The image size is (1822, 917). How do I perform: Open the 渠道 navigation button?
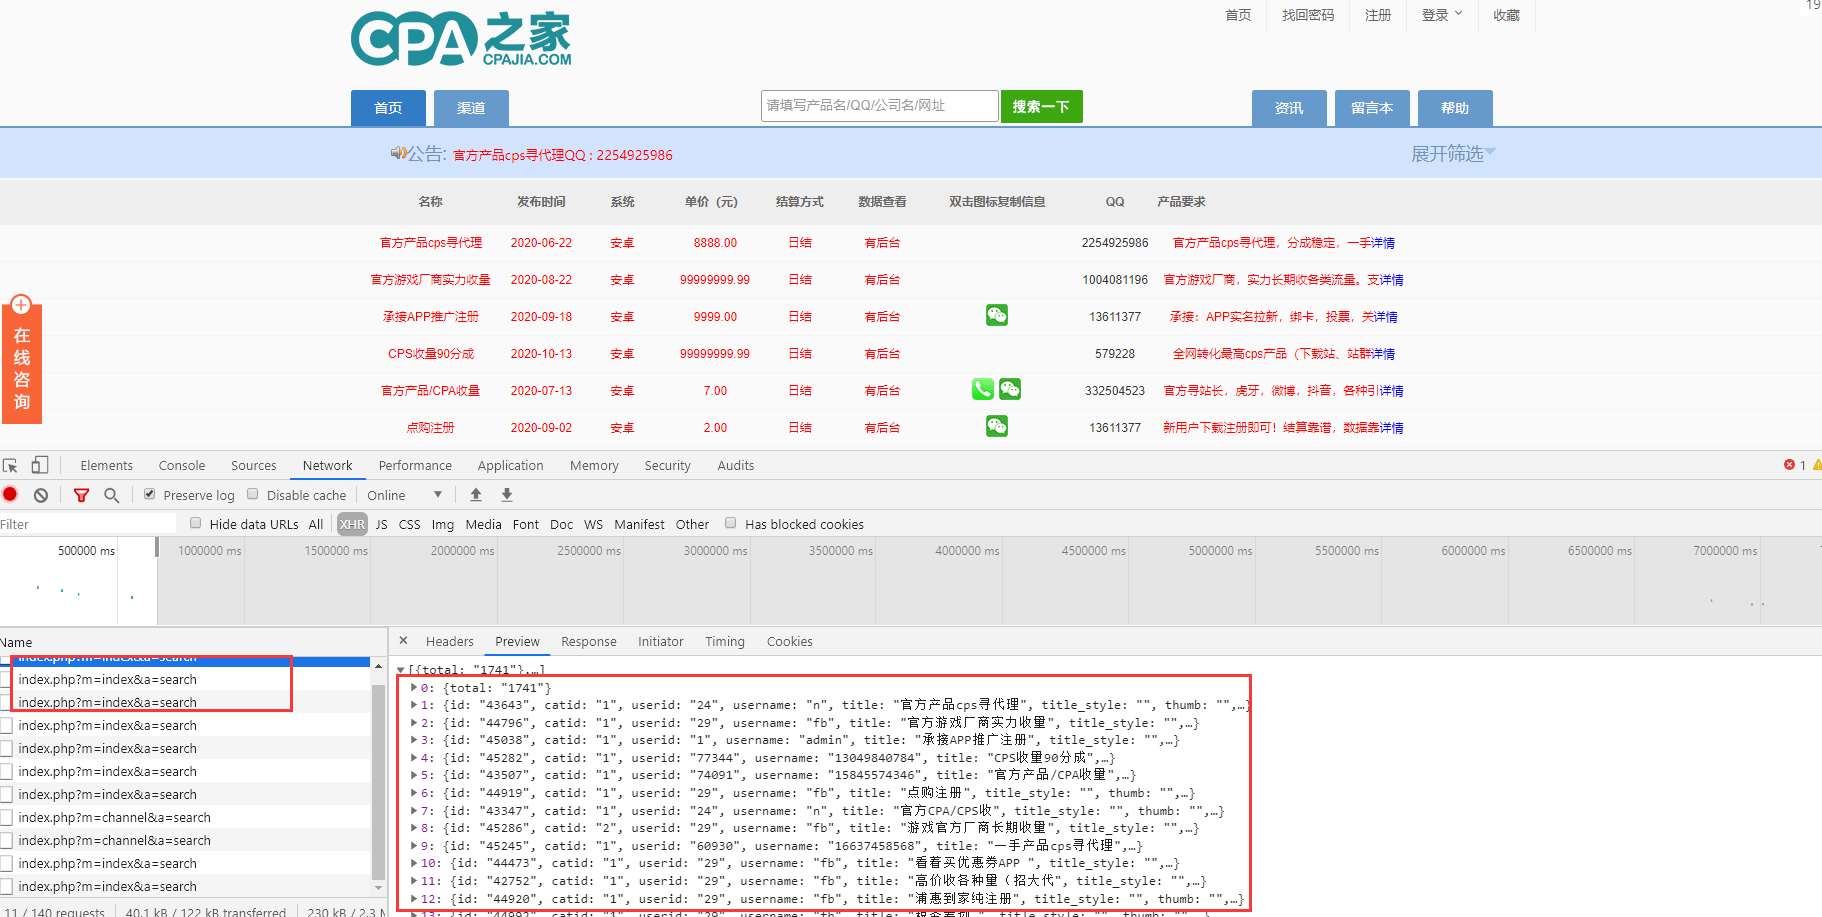(471, 108)
